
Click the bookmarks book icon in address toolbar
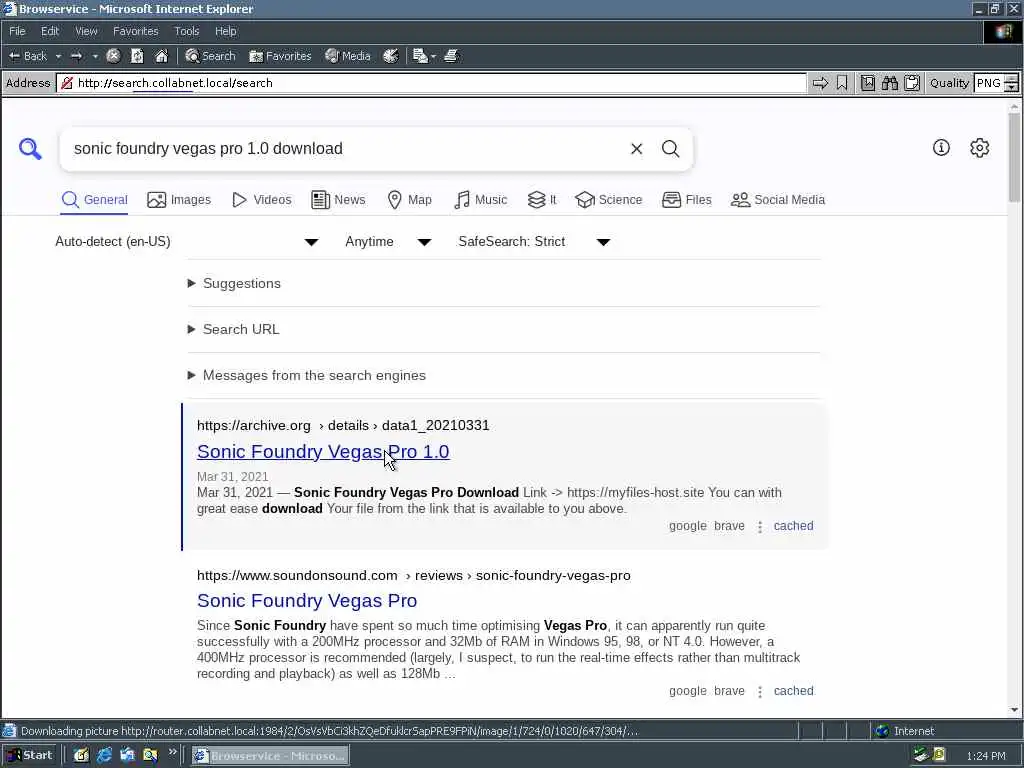coord(868,83)
